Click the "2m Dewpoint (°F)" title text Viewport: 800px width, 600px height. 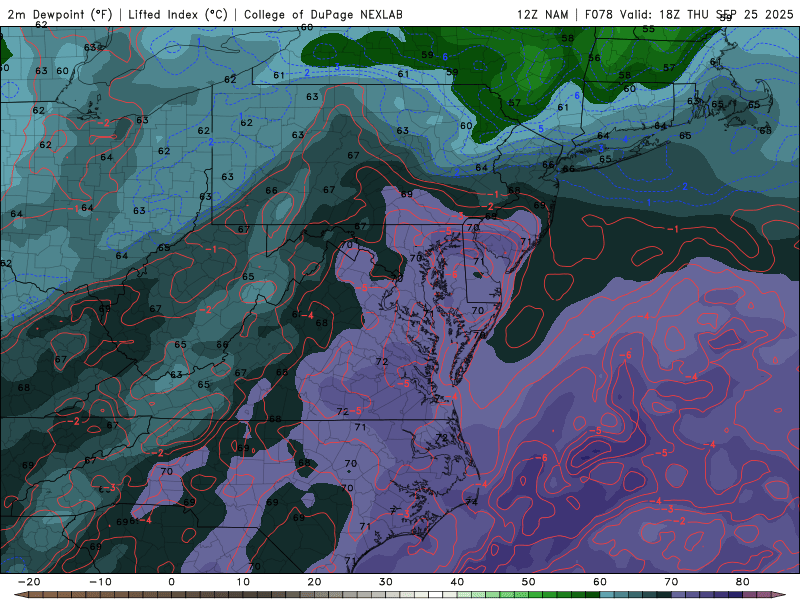(60, 14)
